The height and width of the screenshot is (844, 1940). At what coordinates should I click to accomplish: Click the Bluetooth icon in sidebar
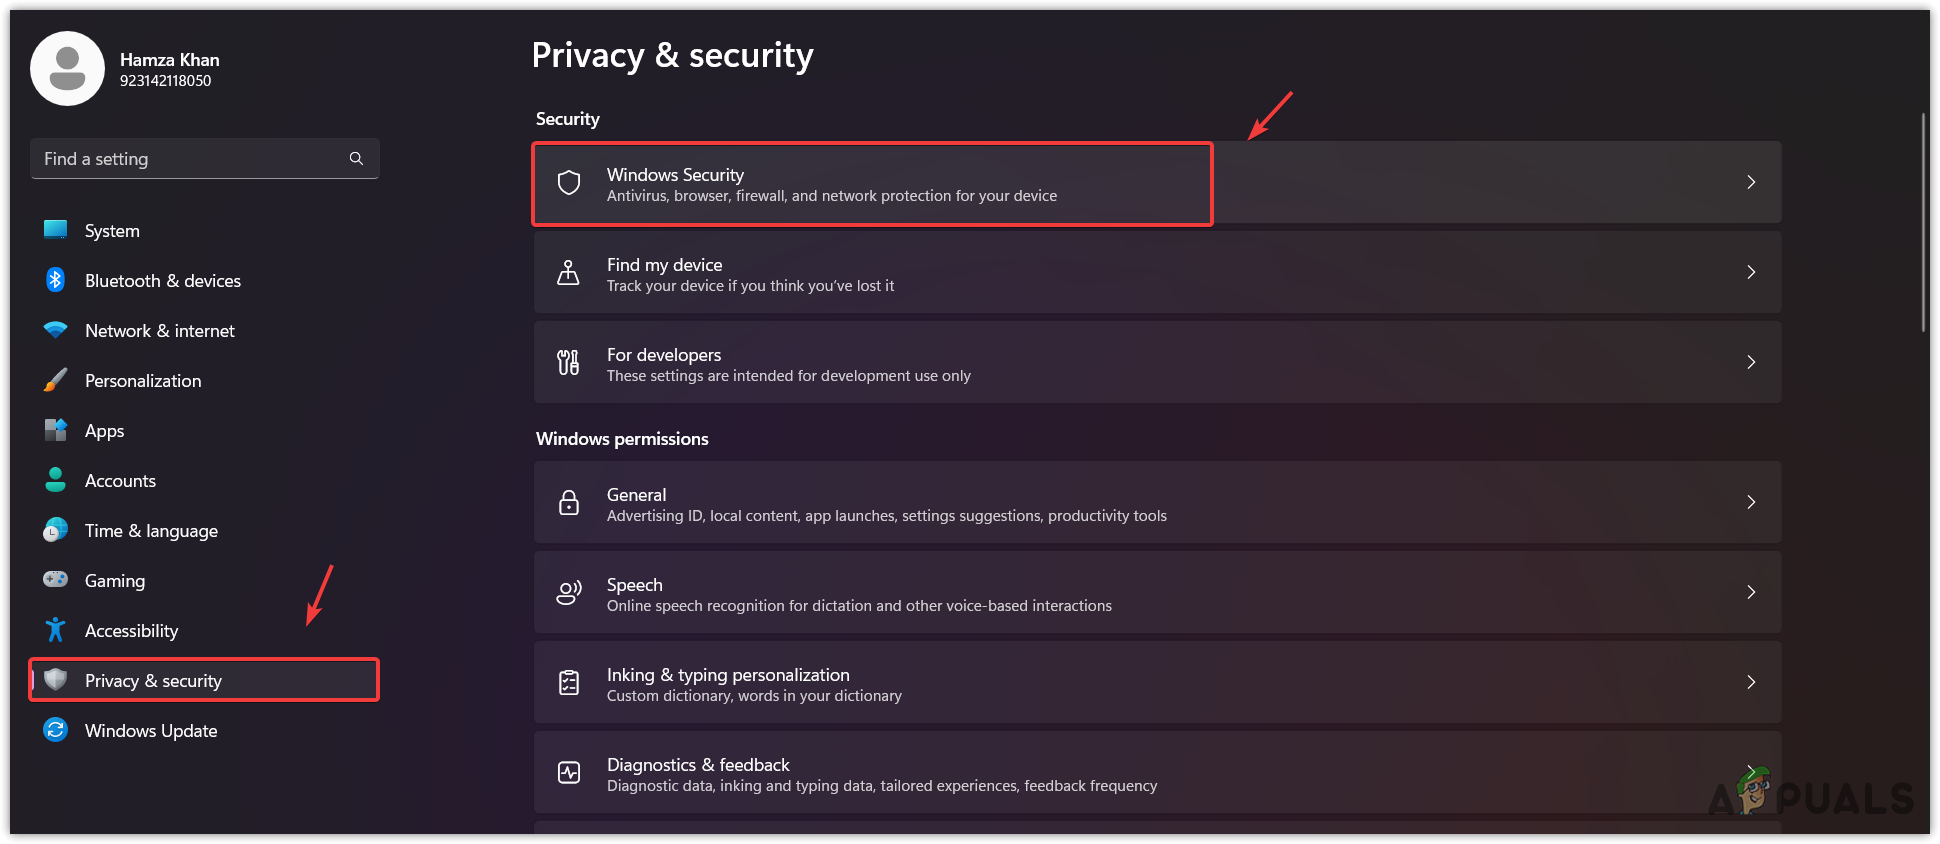pos(56,280)
